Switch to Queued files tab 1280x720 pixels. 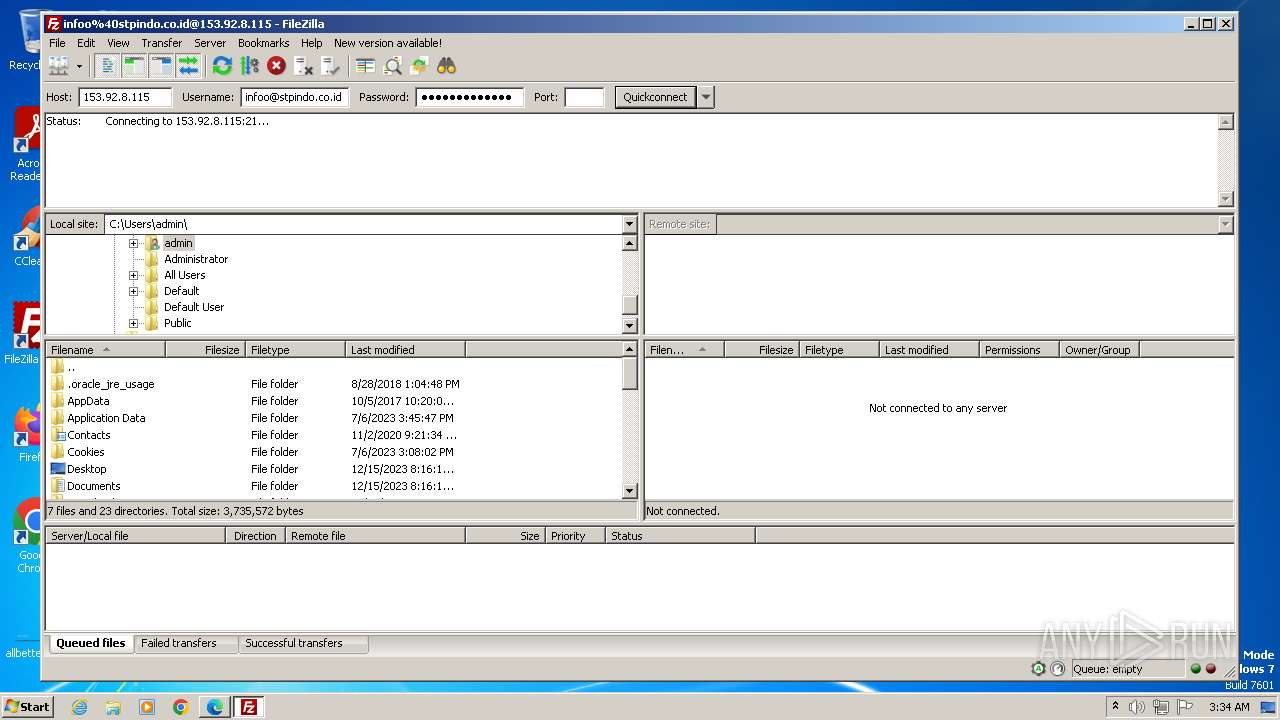point(90,643)
